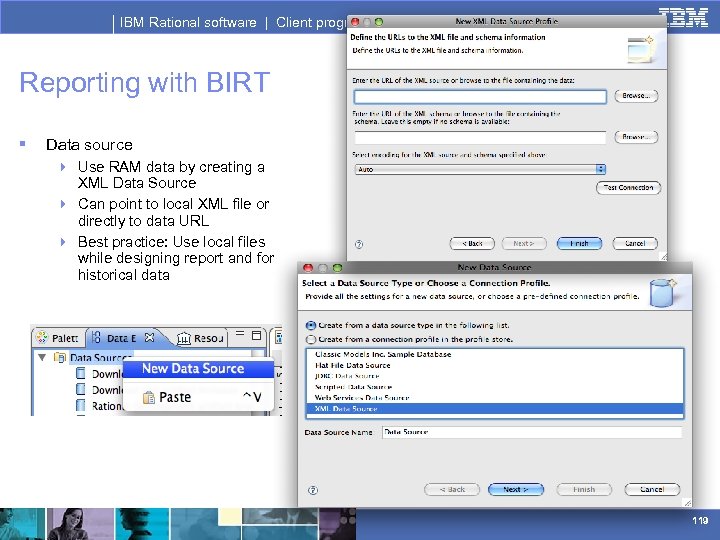The width and height of the screenshot is (720, 540).
Task: Click Ration data source icon
Action: tap(80, 405)
